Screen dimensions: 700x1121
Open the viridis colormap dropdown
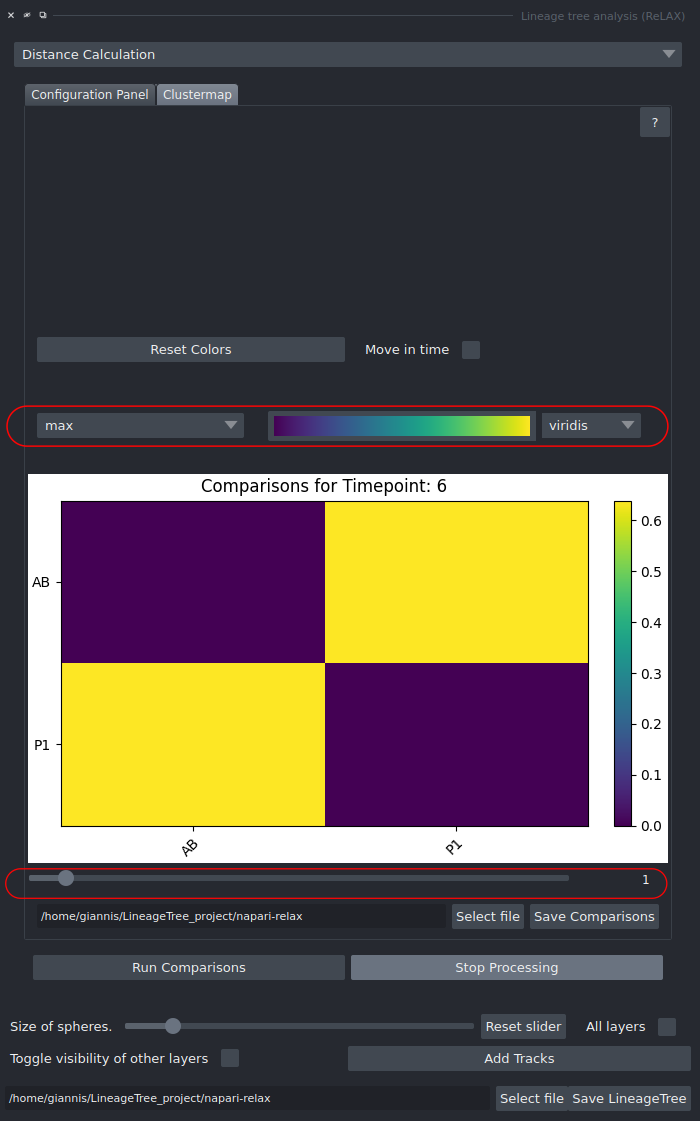coord(591,425)
